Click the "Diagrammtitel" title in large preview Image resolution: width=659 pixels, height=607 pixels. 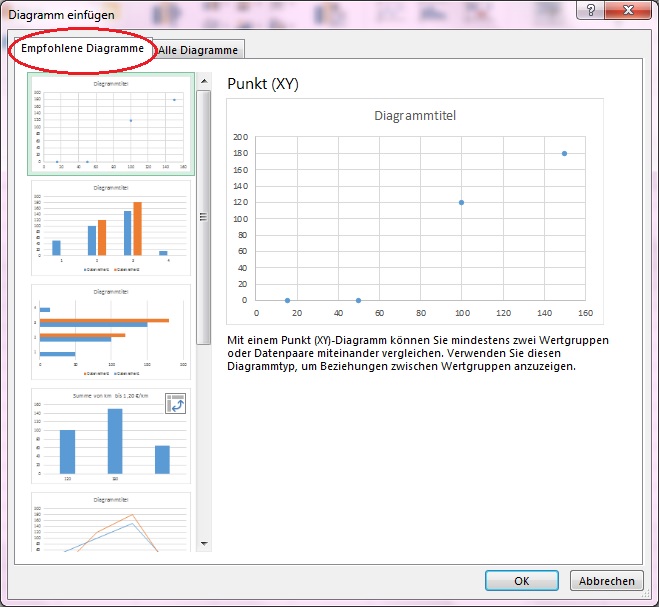[x=415, y=116]
